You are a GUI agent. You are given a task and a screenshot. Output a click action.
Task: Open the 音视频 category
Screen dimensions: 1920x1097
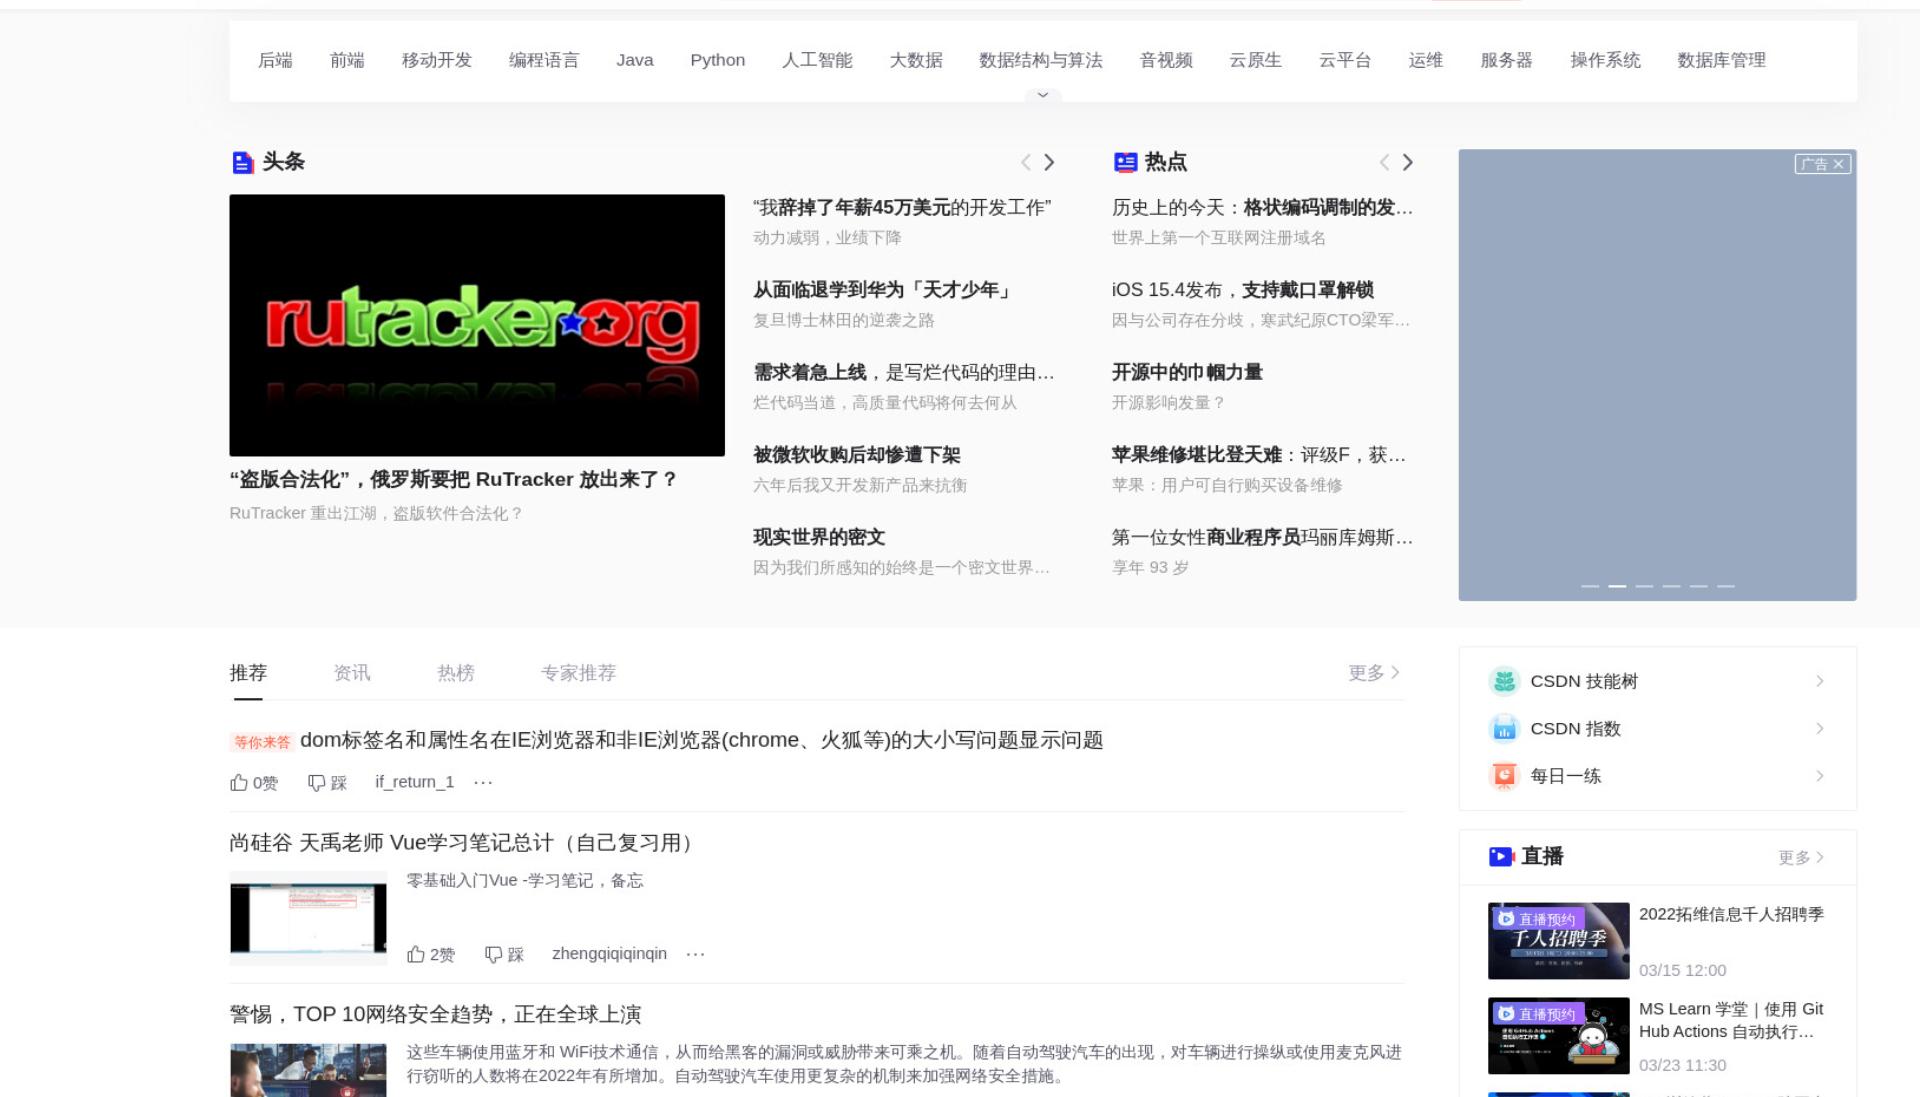pos(1166,60)
